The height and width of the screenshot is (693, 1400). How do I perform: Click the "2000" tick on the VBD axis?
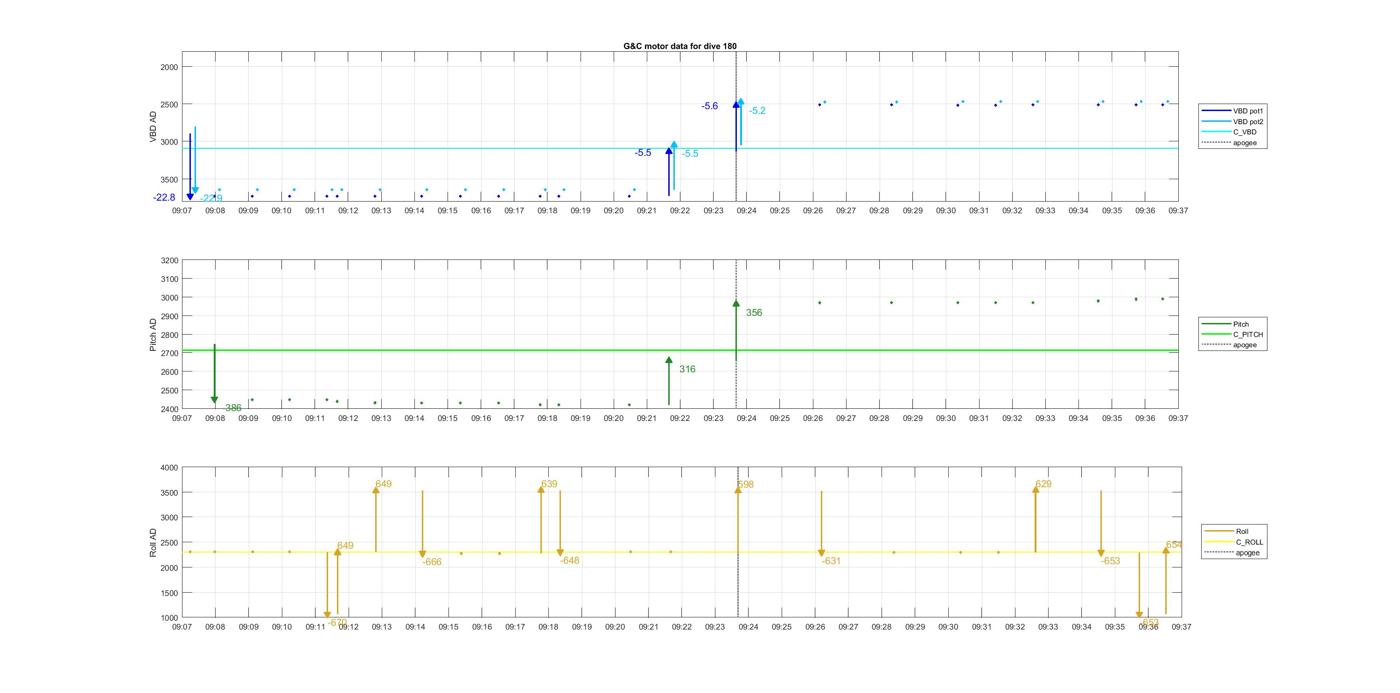point(169,67)
